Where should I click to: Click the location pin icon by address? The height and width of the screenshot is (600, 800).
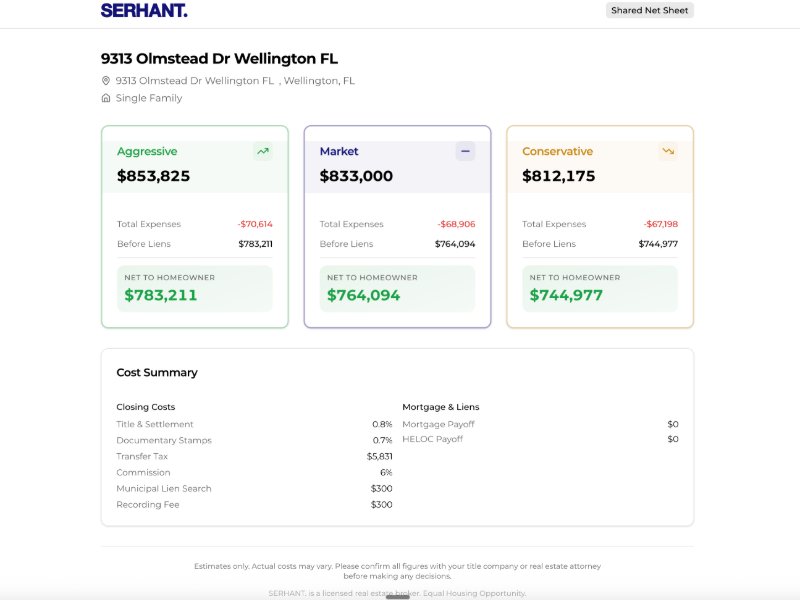pyautogui.click(x=106, y=81)
